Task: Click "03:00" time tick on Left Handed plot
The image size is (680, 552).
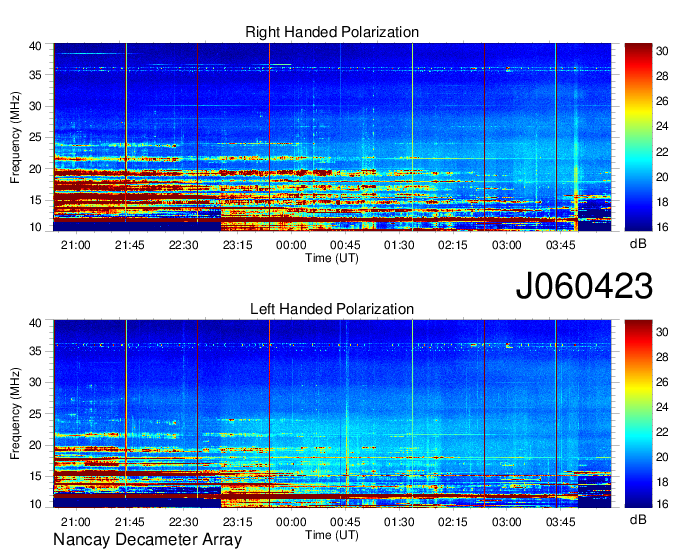Action: (507, 522)
